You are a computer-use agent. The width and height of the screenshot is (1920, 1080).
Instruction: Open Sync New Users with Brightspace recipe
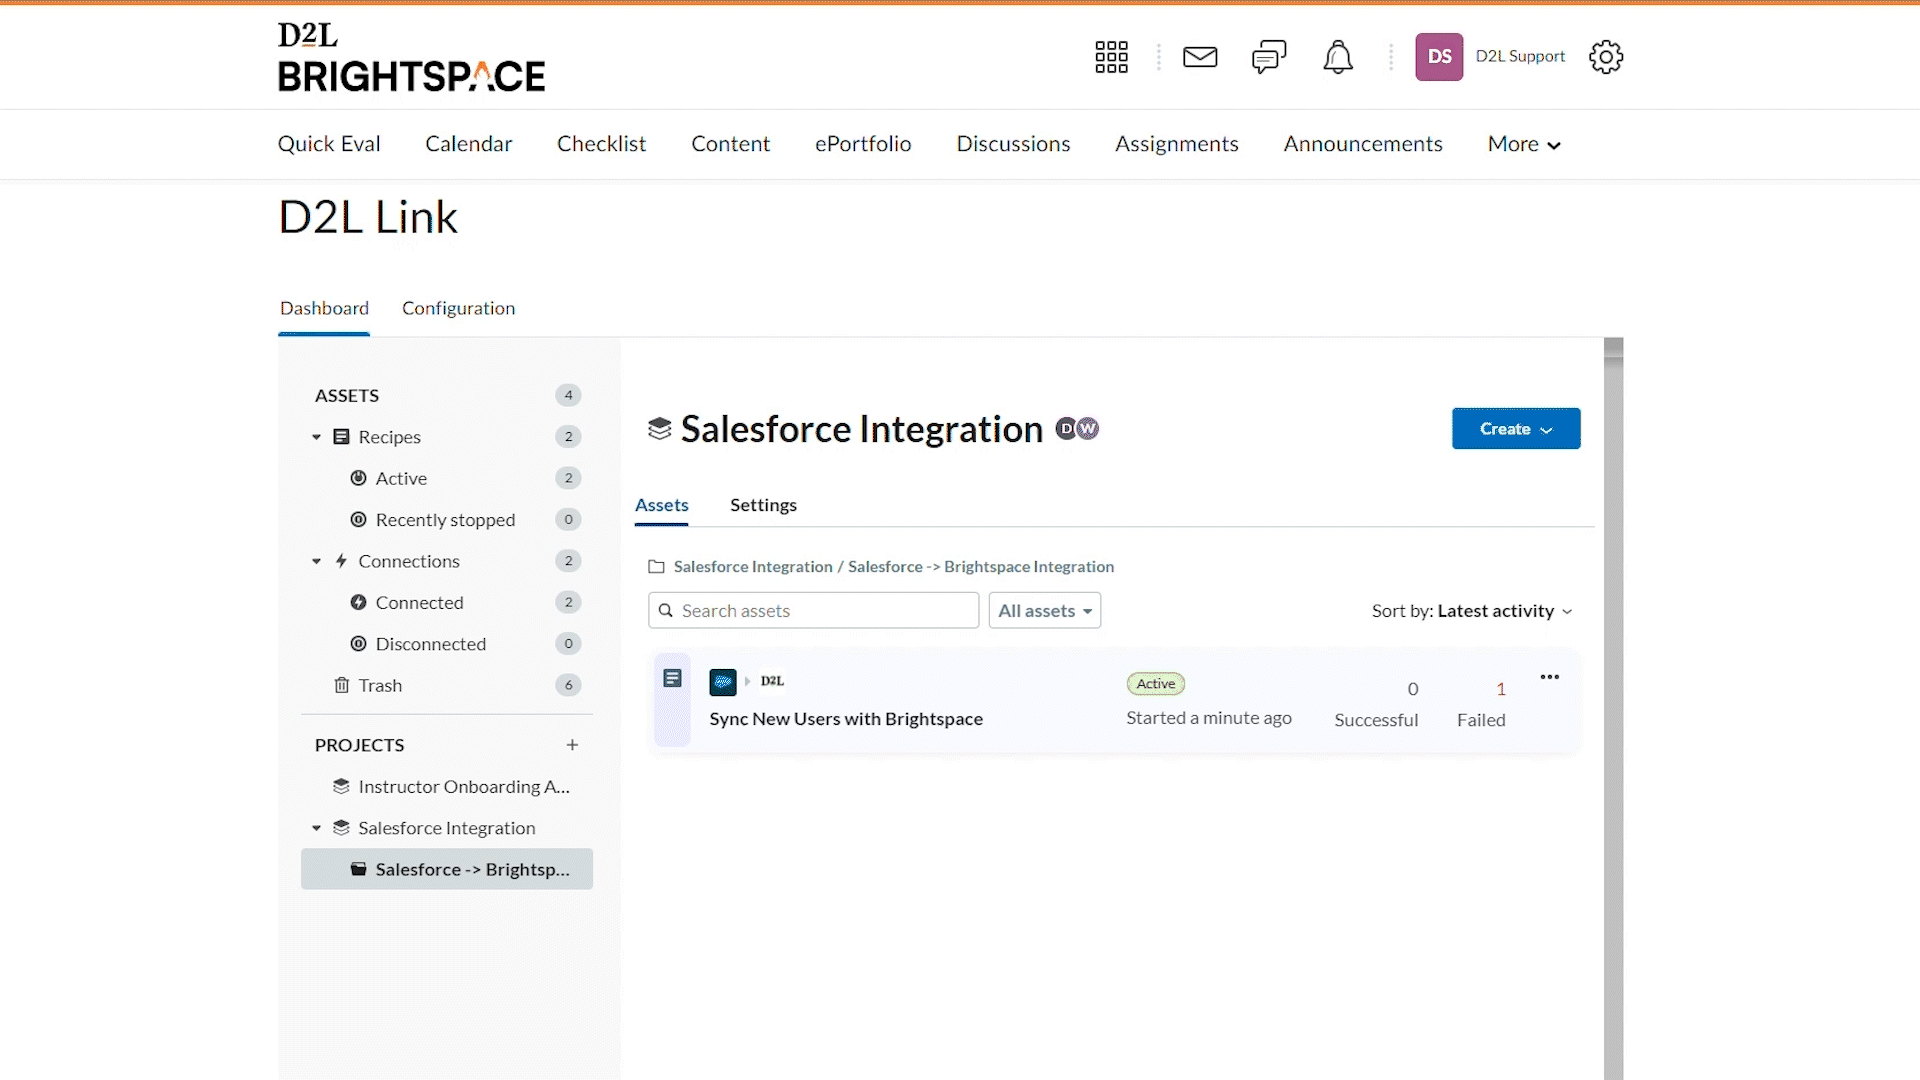tap(845, 719)
